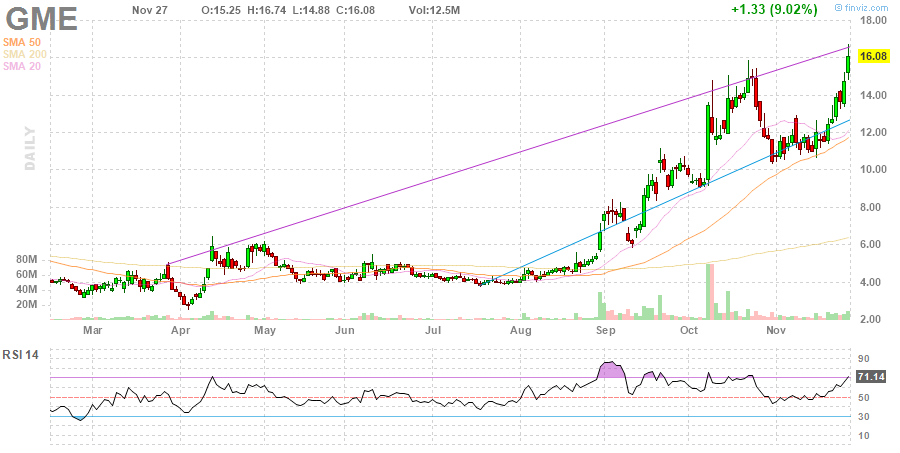Click the purple overbought RSI area in September
Viewport: 900px width, 453px height.
click(x=610, y=369)
